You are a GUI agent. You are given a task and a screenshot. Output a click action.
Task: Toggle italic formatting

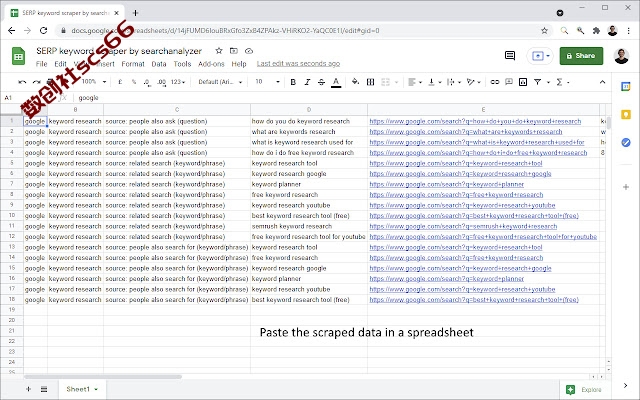pyautogui.click(x=307, y=82)
